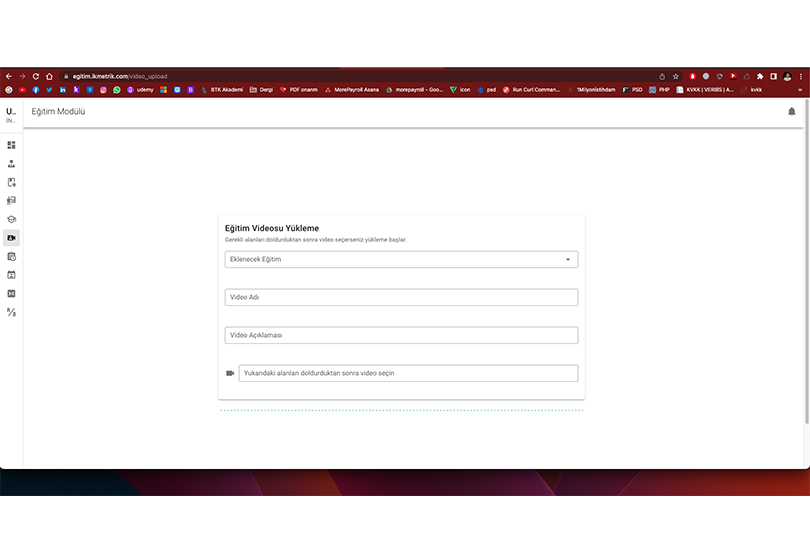
Task: Open the Twitter bookmark
Action: [49, 90]
